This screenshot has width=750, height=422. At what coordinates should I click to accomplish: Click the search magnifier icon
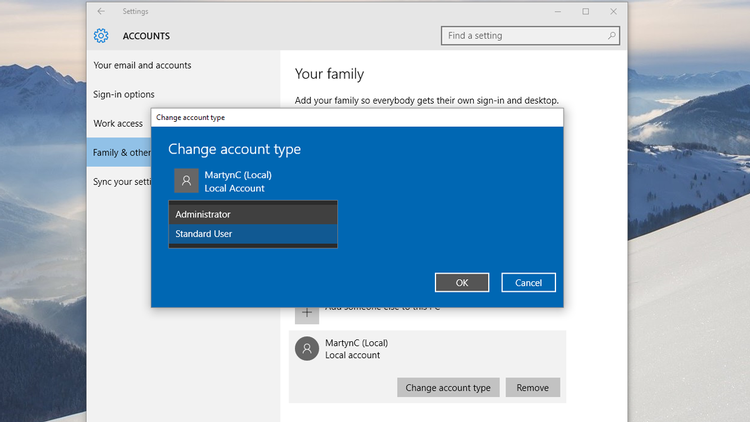[611, 35]
